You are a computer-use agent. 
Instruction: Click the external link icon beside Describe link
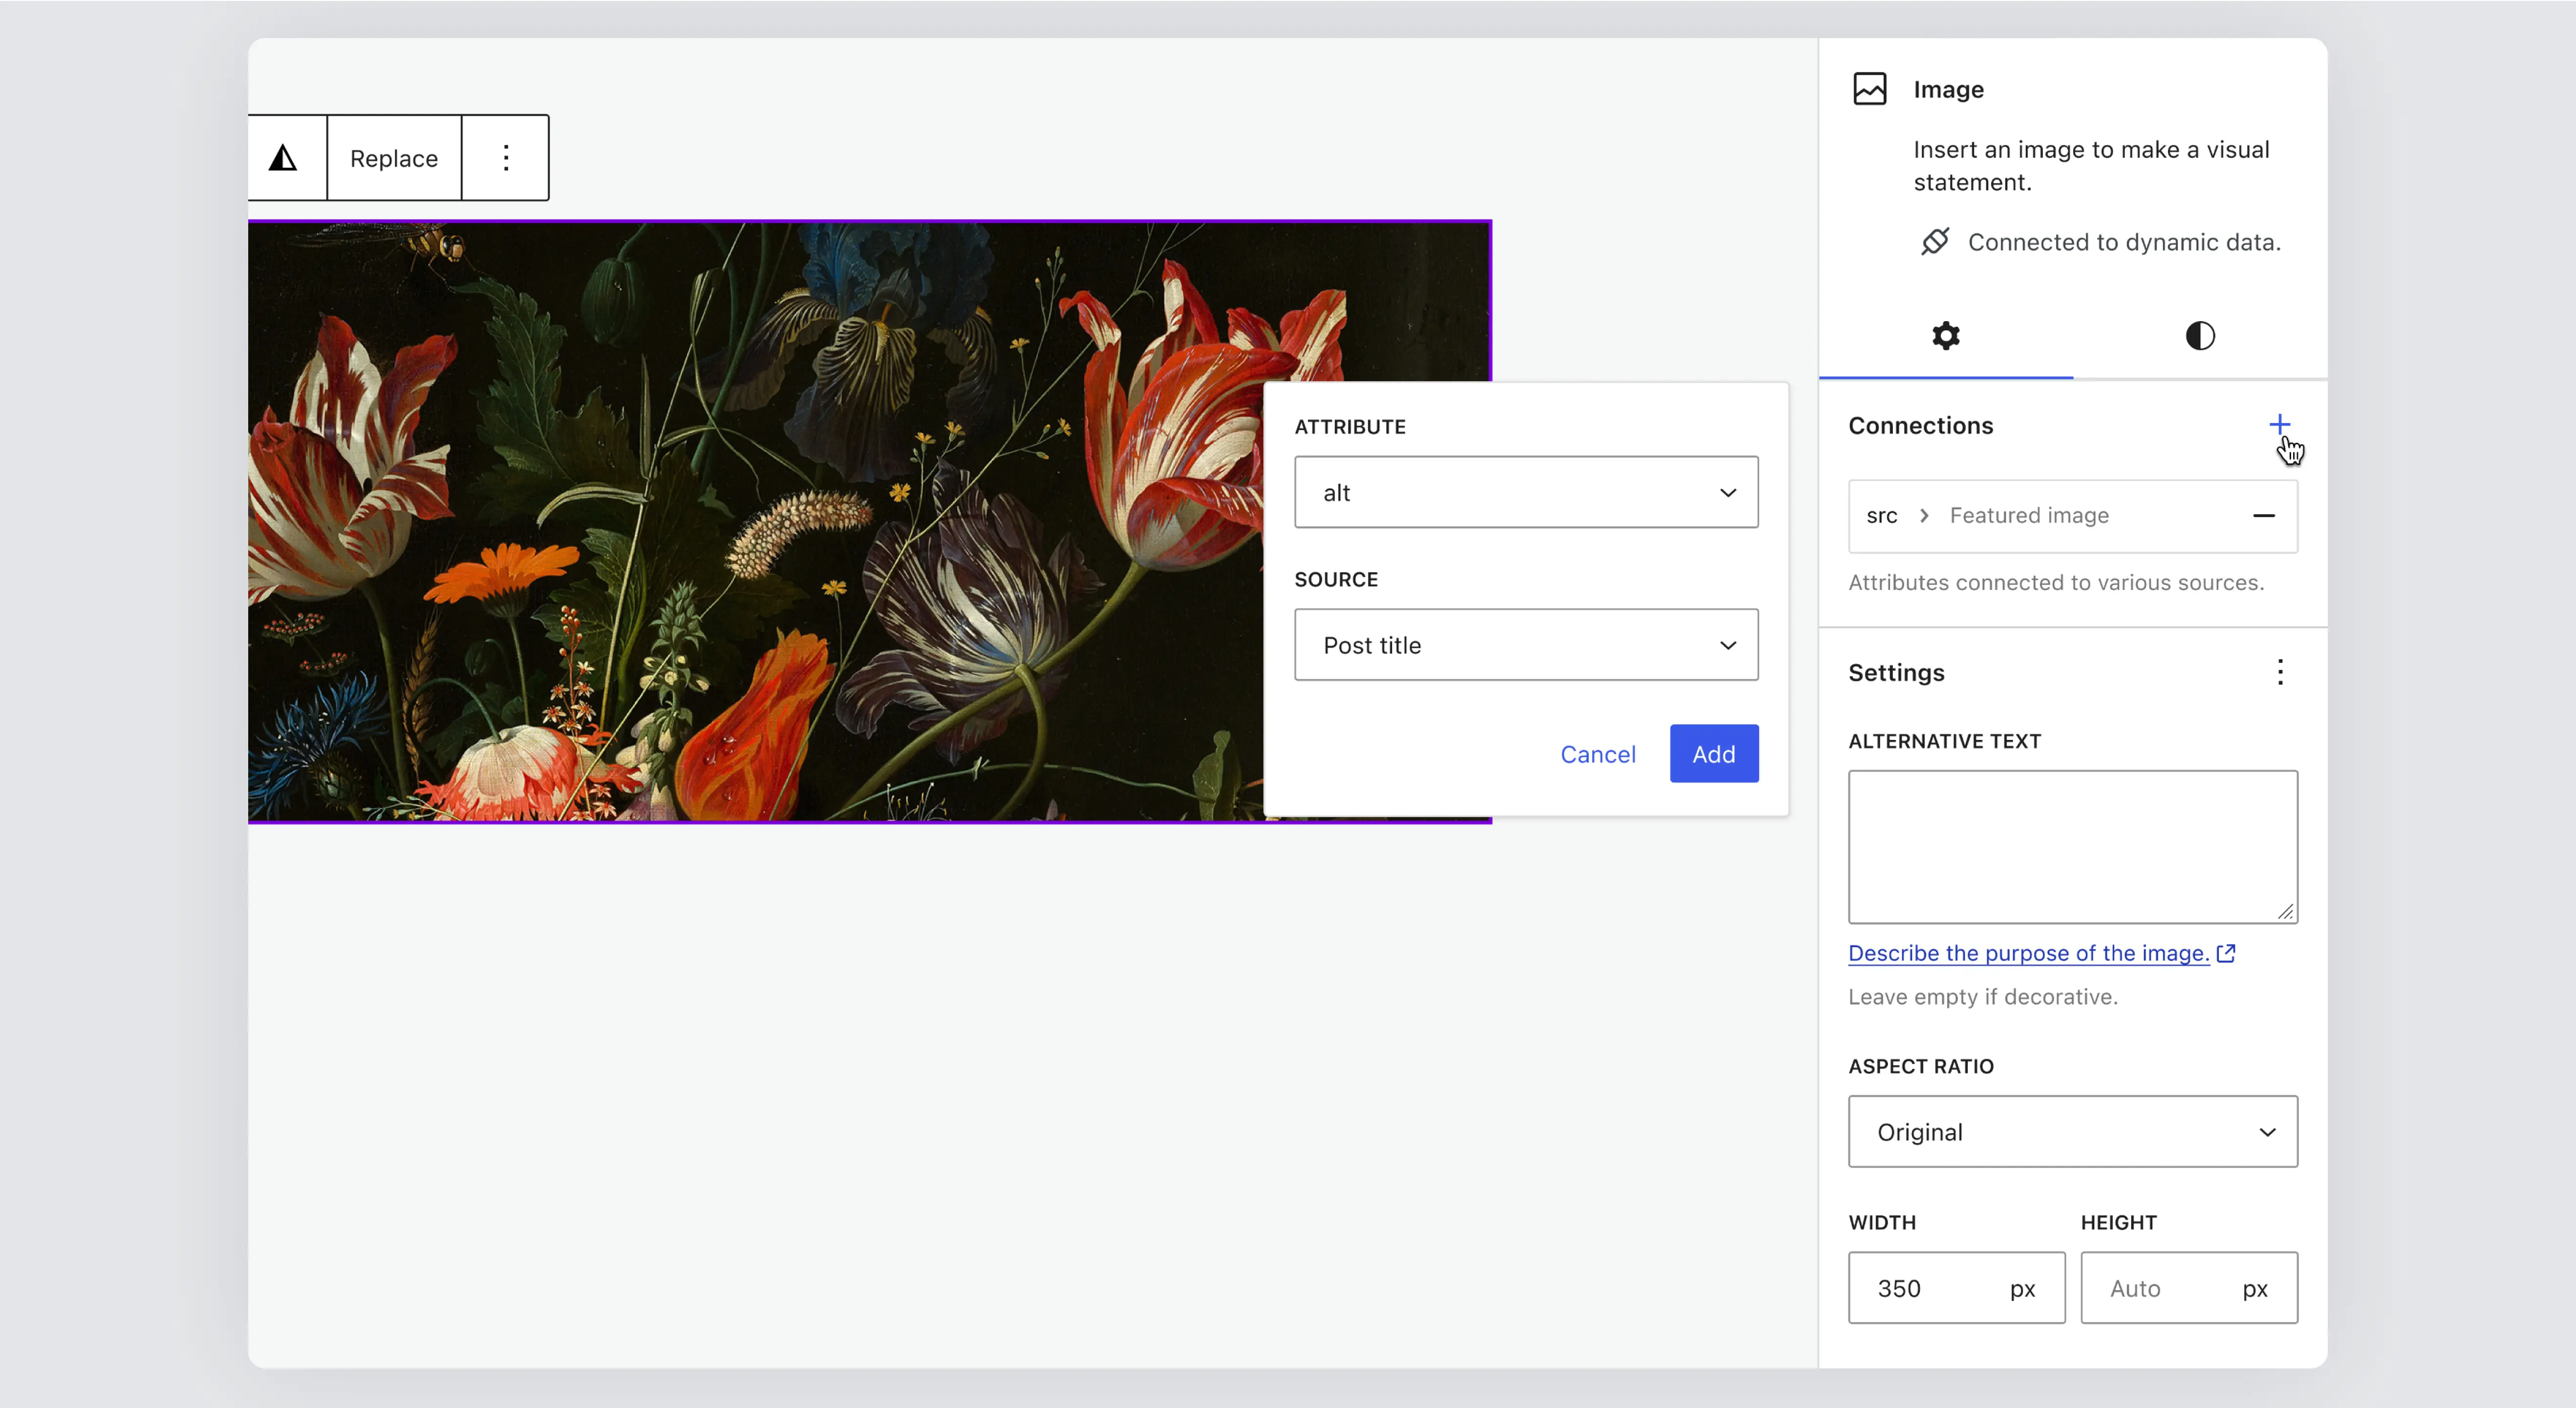[2226, 953]
